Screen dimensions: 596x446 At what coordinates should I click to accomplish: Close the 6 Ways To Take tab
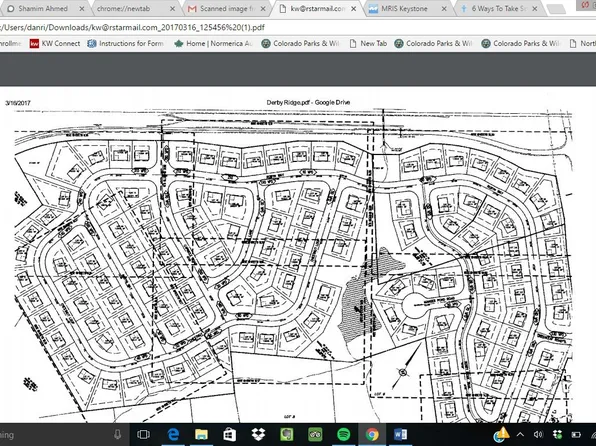534,8
